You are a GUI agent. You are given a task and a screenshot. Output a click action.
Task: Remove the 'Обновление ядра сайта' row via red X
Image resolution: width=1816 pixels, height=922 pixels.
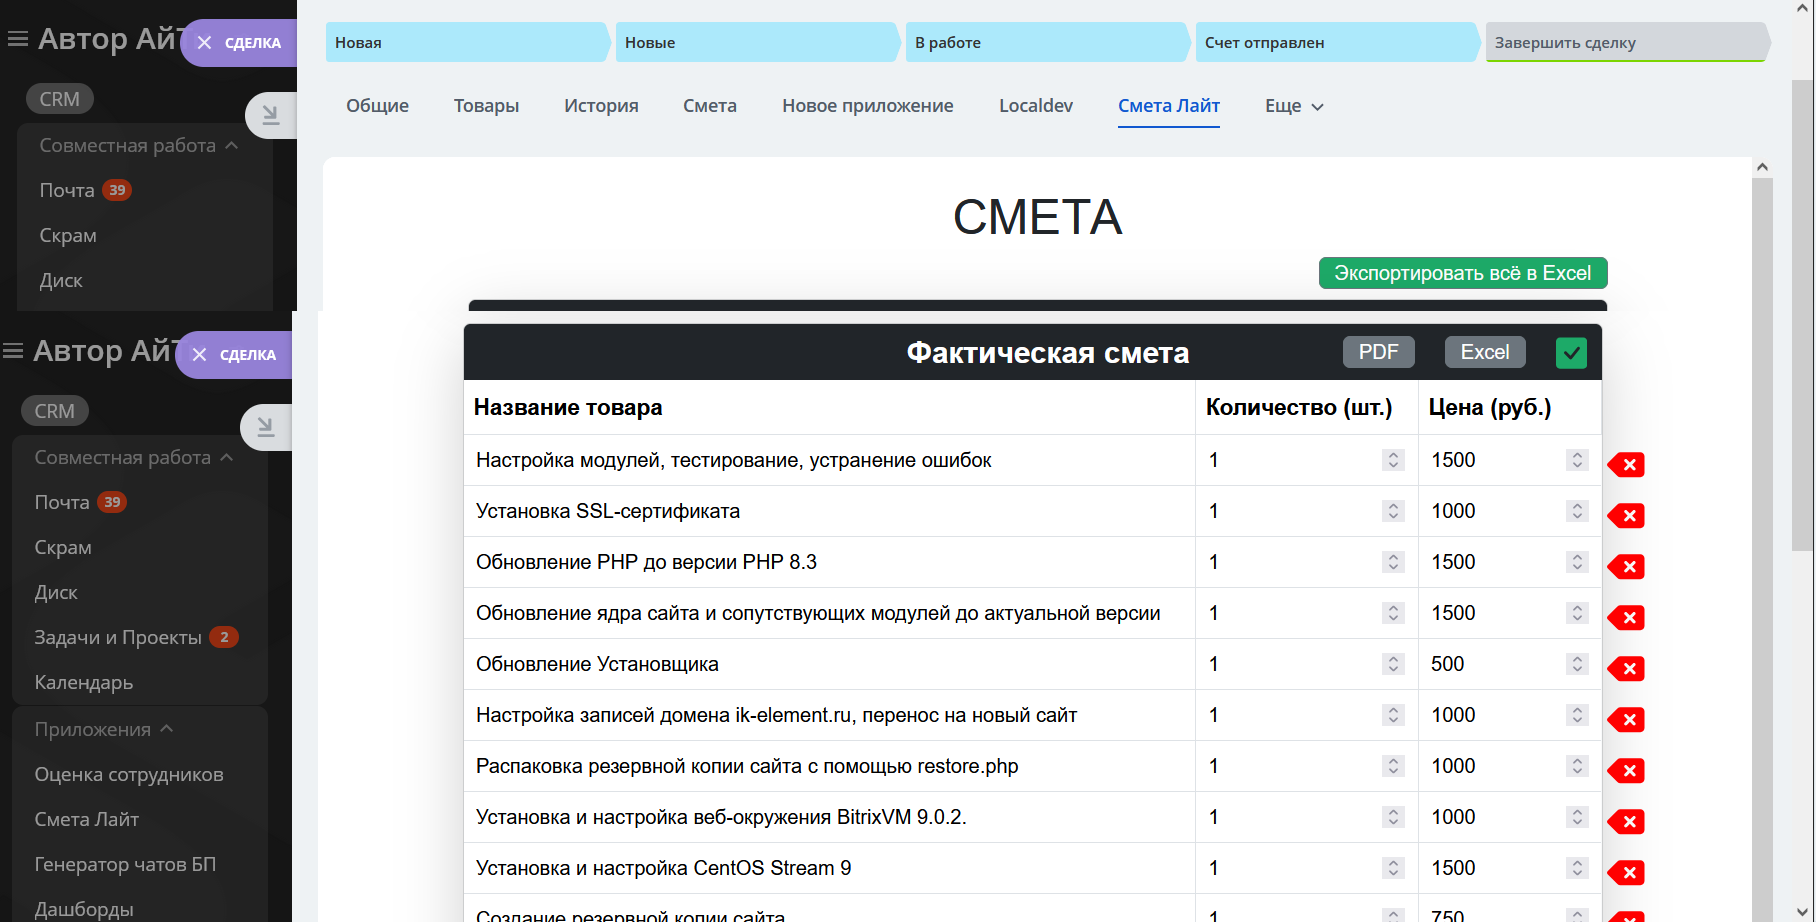[x=1627, y=617]
